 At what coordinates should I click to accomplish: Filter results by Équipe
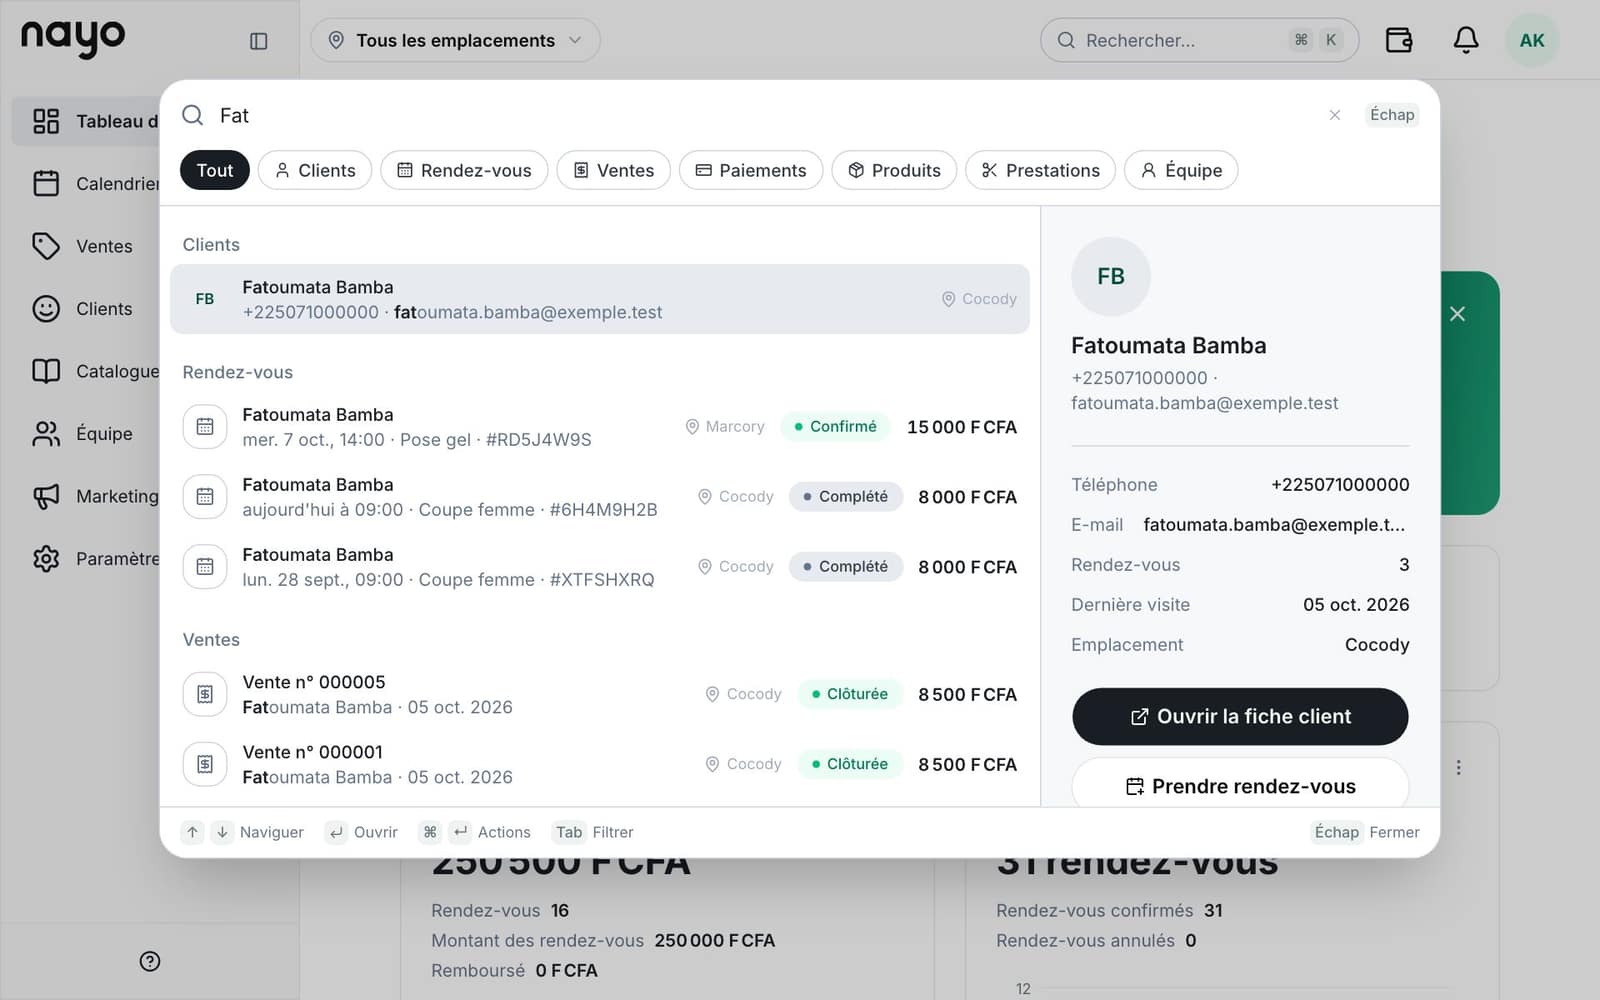coord(1181,170)
